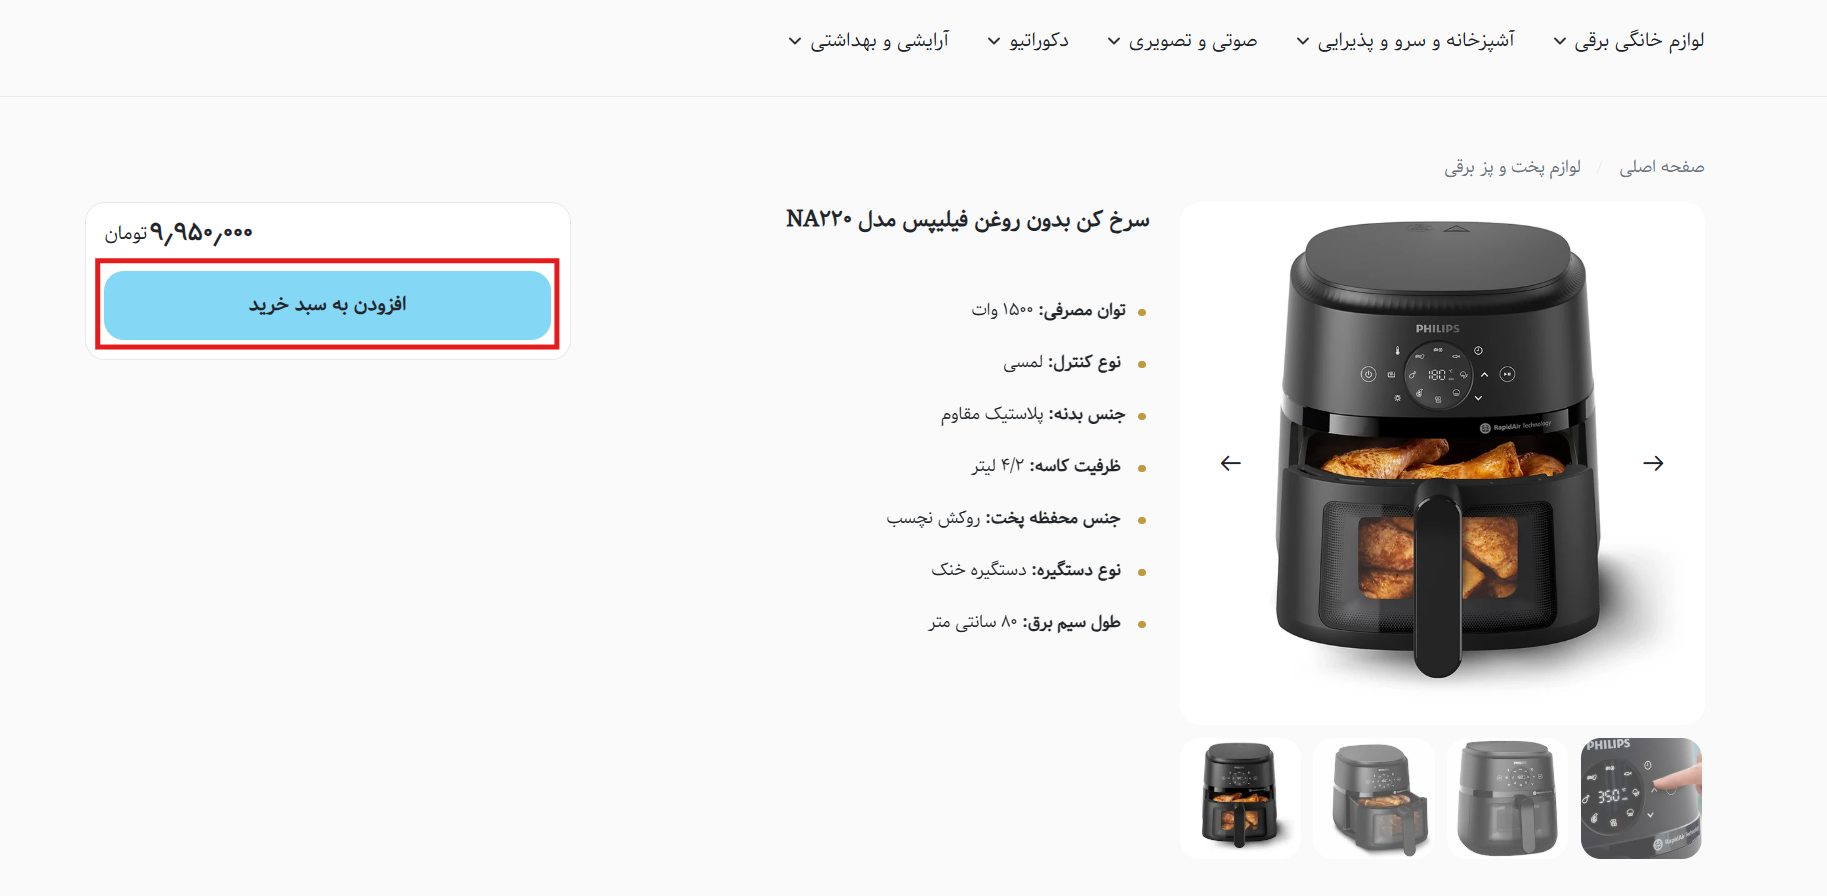The height and width of the screenshot is (896, 1827).
Task: Select first thumbnail of fryer with chicken
Action: (x=1241, y=798)
